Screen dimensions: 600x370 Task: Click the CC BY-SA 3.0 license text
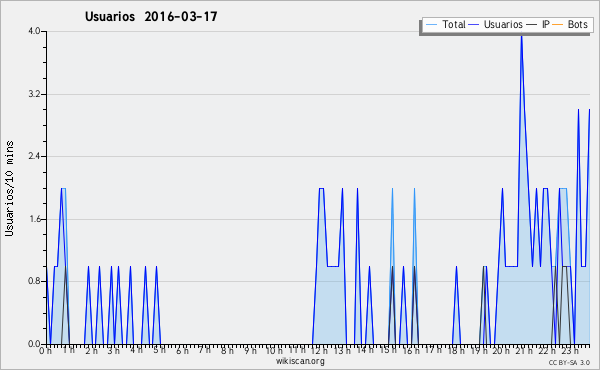569,362
